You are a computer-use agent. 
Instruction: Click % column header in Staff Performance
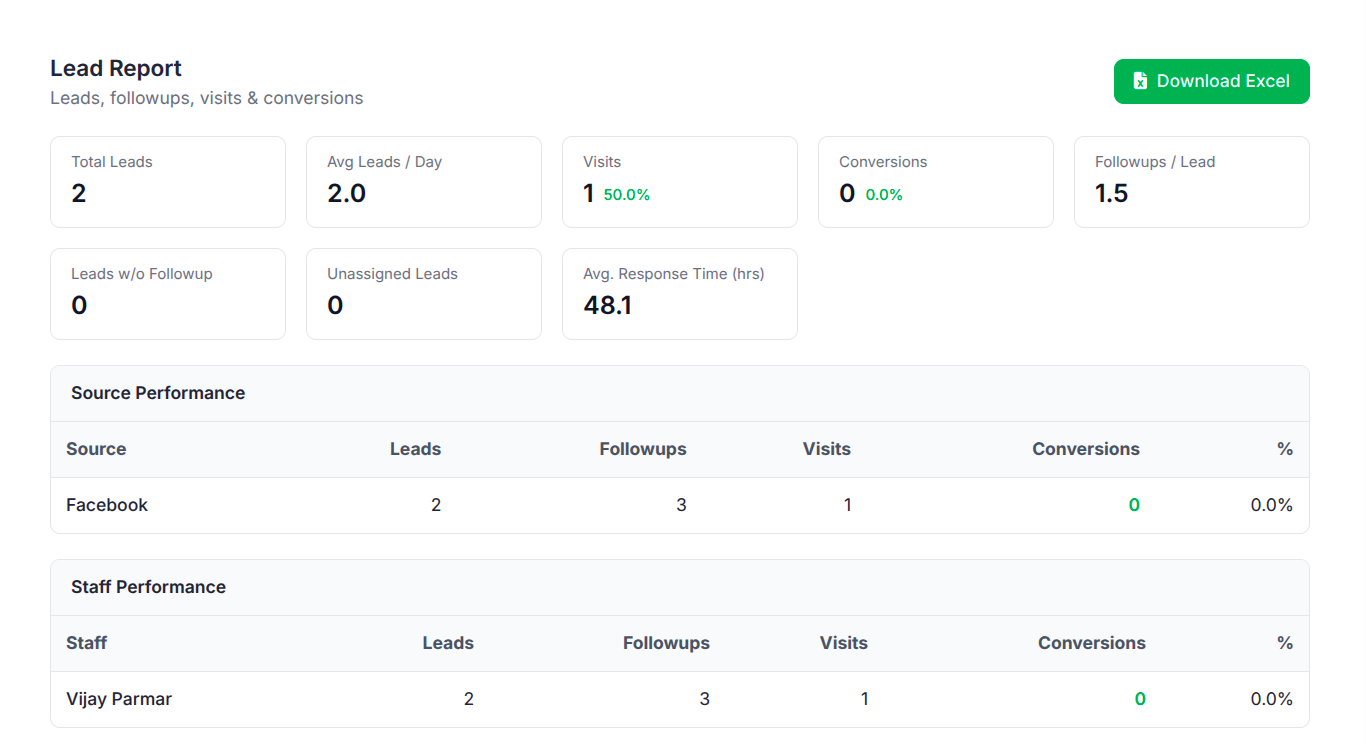pyautogui.click(x=1285, y=643)
